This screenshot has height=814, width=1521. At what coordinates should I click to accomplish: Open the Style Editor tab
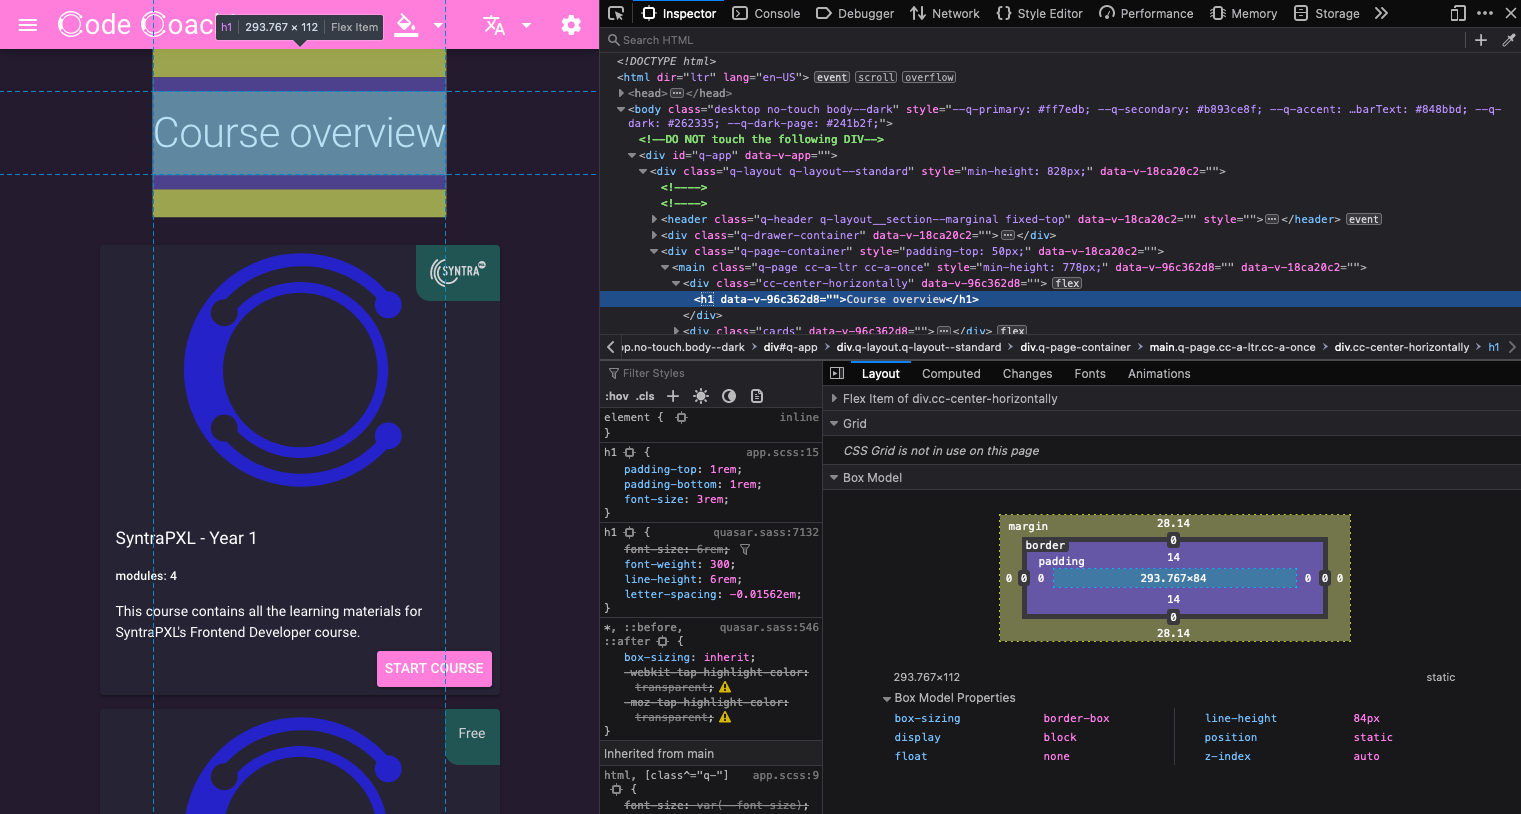(x=1040, y=13)
